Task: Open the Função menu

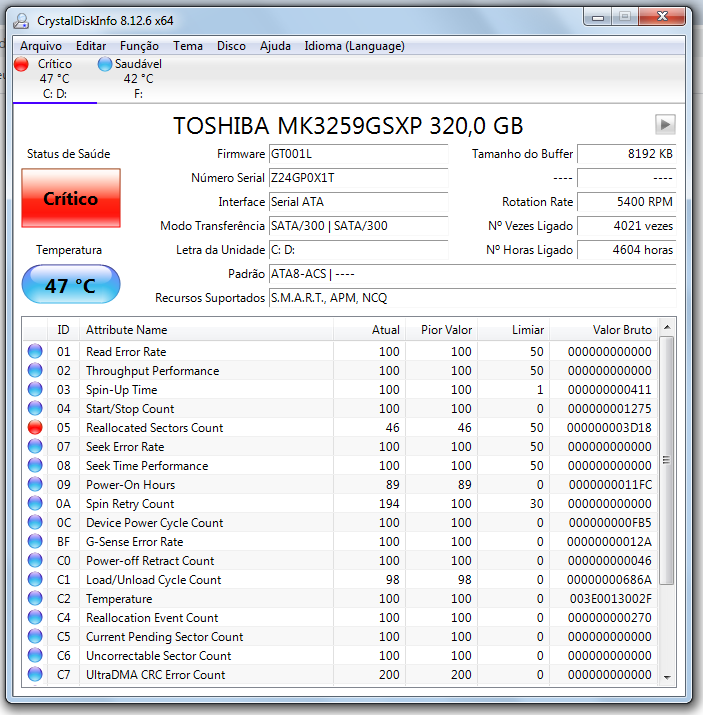Action: 140,46
